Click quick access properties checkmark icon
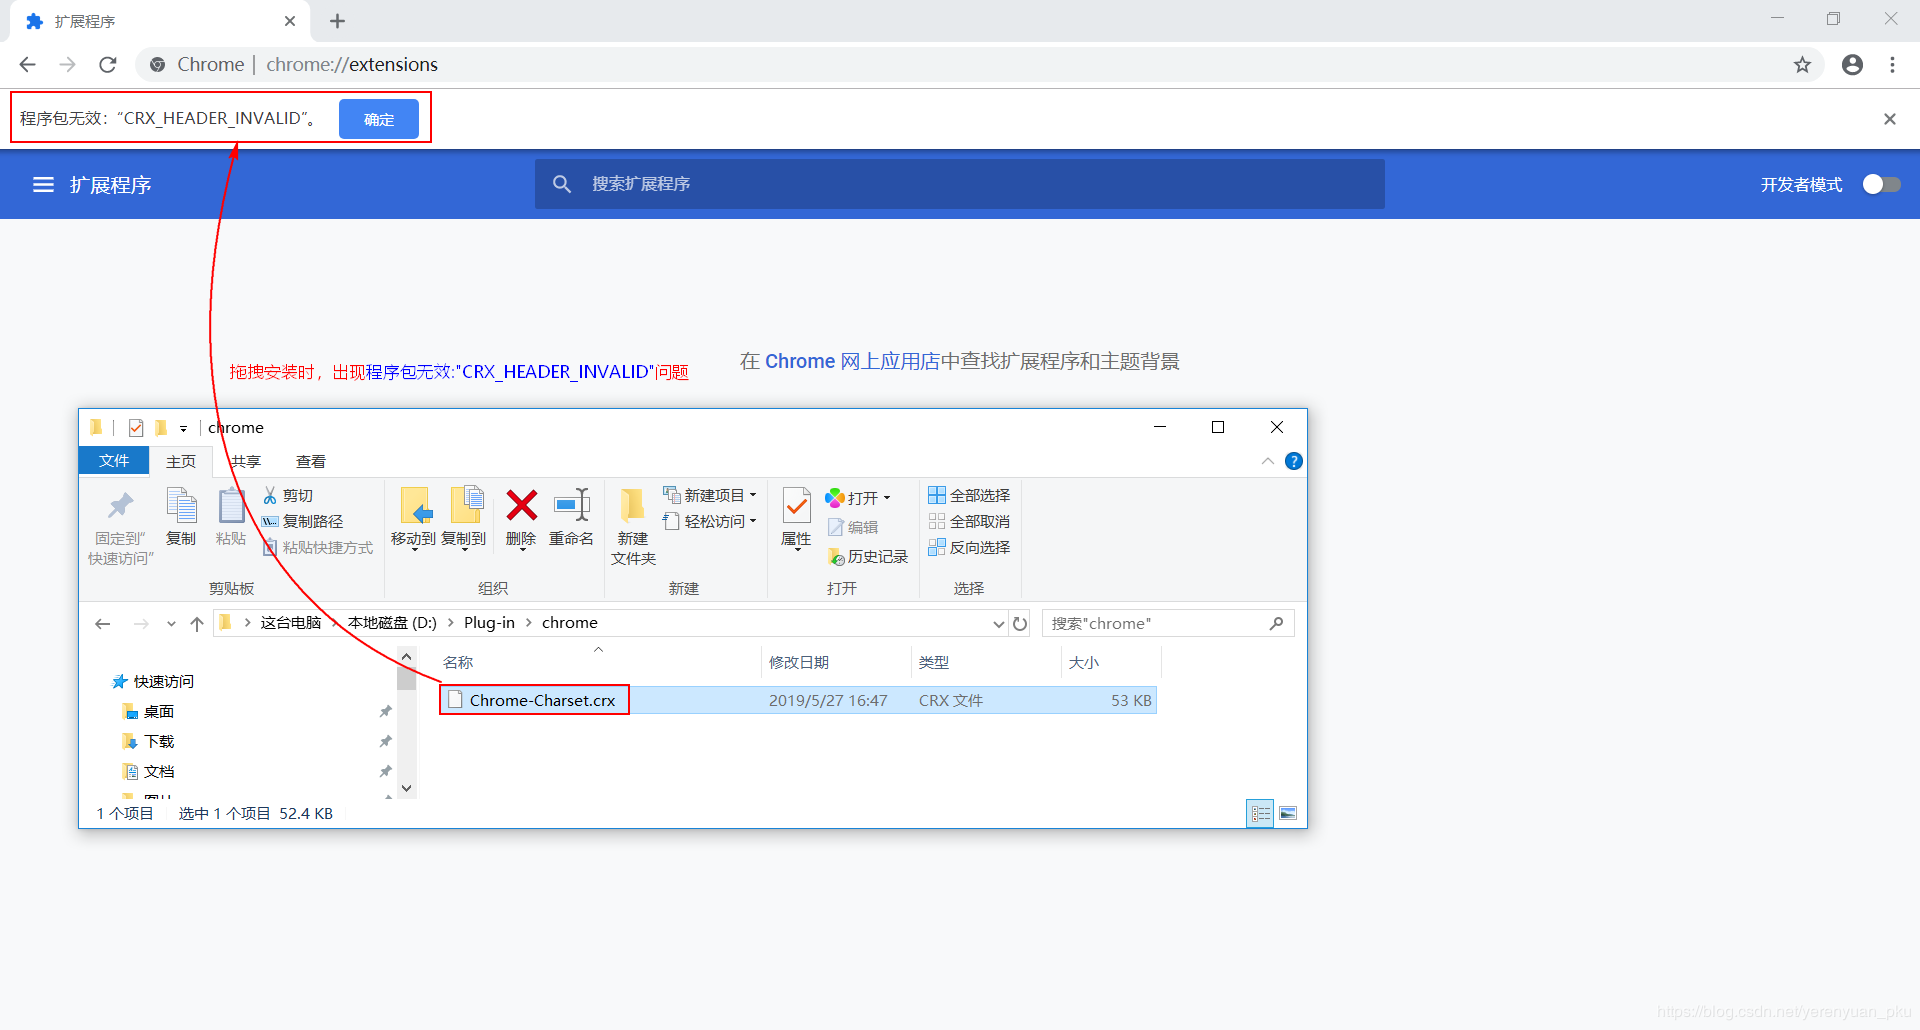The height and width of the screenshot is (1030, 1920). [136, 428]
